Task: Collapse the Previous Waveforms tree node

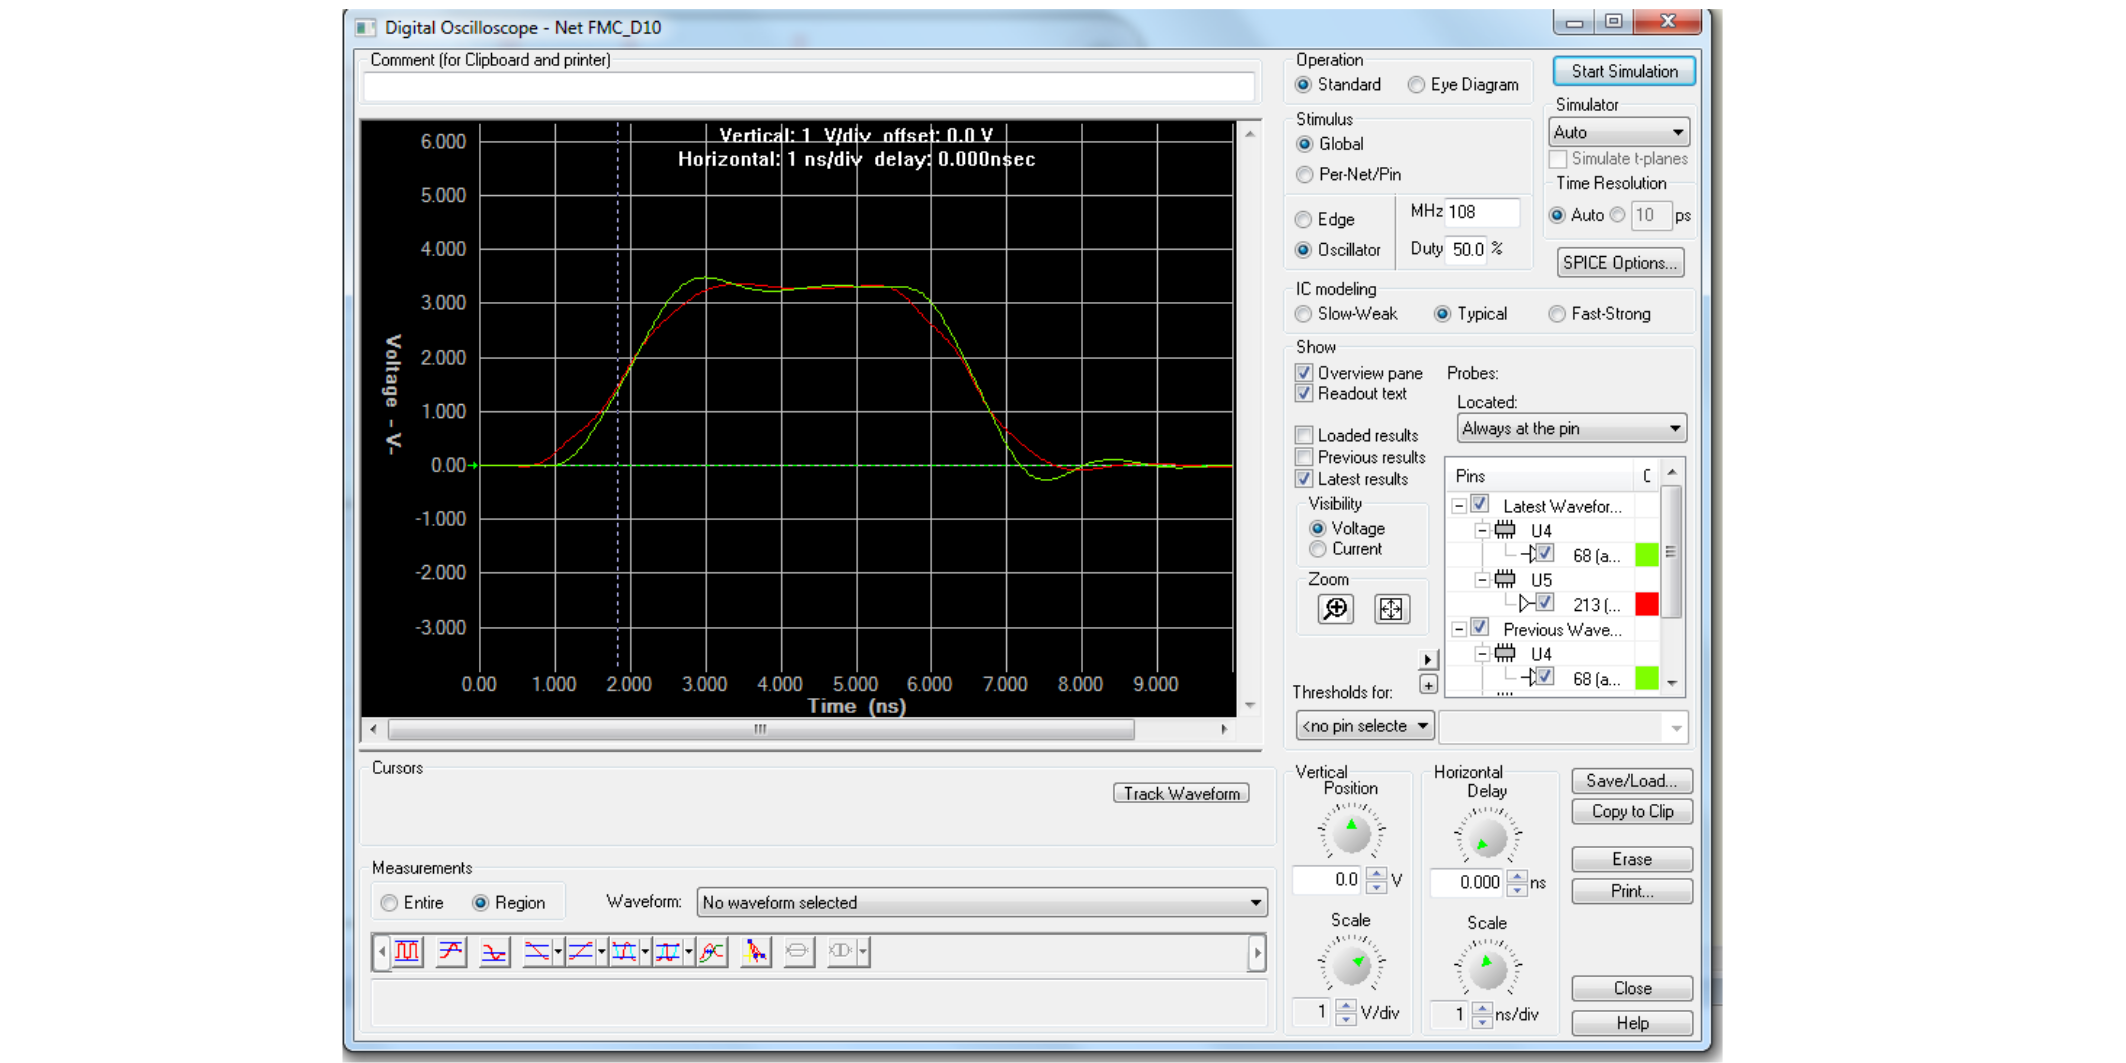Action: point(1460,629)
